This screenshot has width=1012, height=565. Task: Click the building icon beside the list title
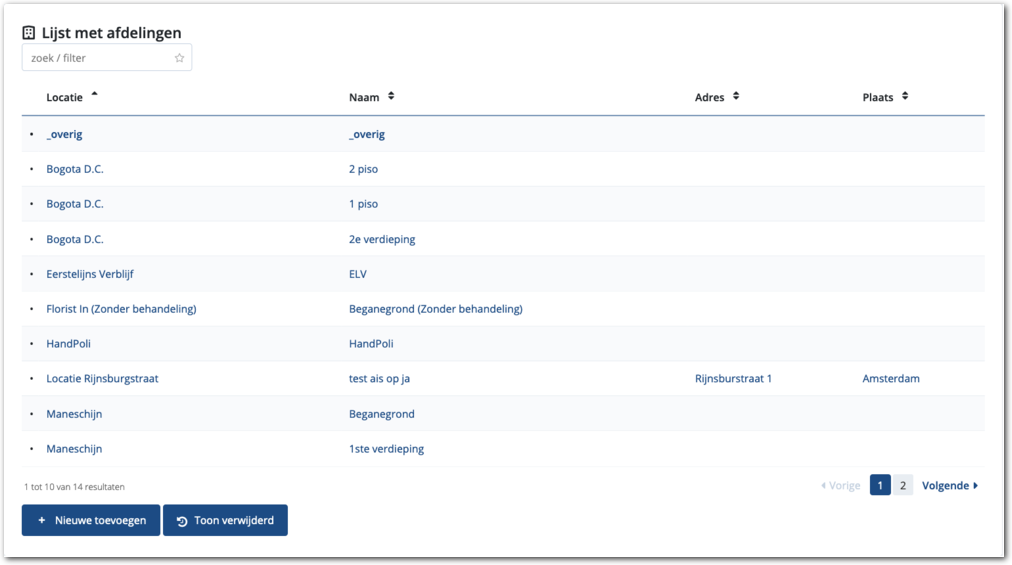coord(29,33)
